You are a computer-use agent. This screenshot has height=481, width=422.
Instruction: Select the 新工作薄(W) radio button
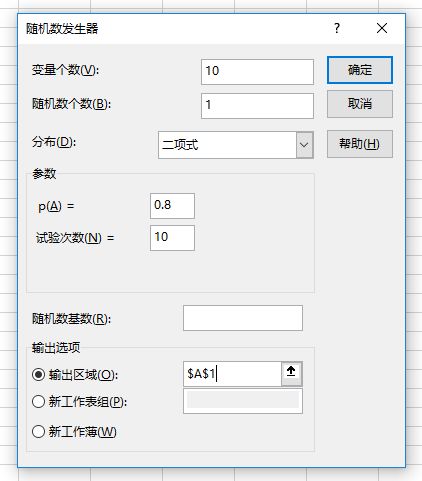click(x=38, y=431)
